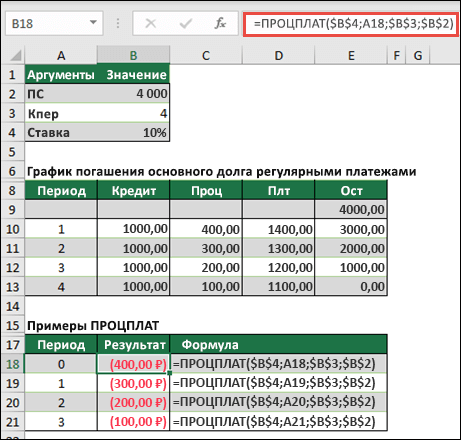Click the 'График погашения основного долга' title
Screen dimensions: 461x440
221,171
